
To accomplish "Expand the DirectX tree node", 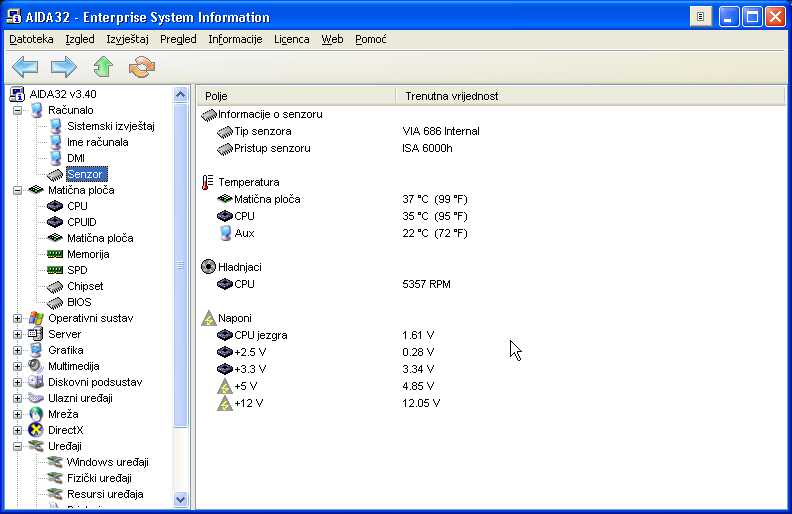I will 17,430.
